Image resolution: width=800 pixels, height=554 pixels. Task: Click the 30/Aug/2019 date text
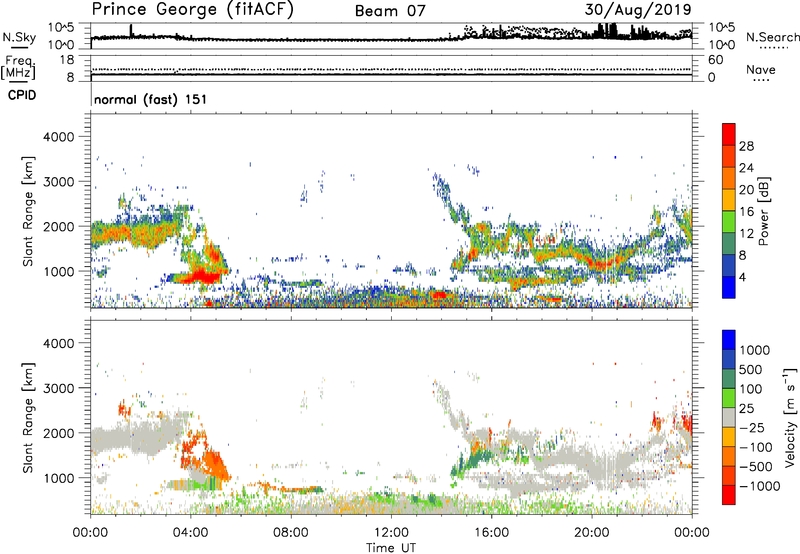(x=638, y=10)
